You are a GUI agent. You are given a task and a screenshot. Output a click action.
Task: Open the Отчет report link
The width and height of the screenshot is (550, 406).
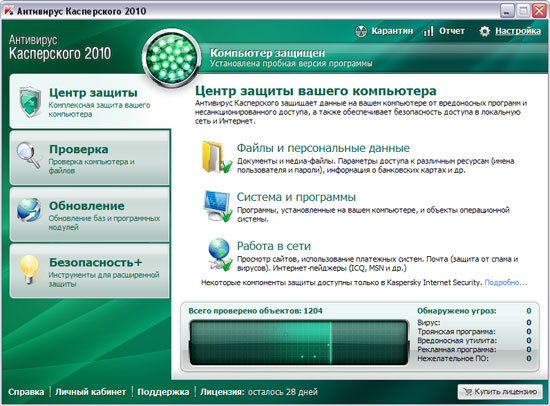pos(452,31)
